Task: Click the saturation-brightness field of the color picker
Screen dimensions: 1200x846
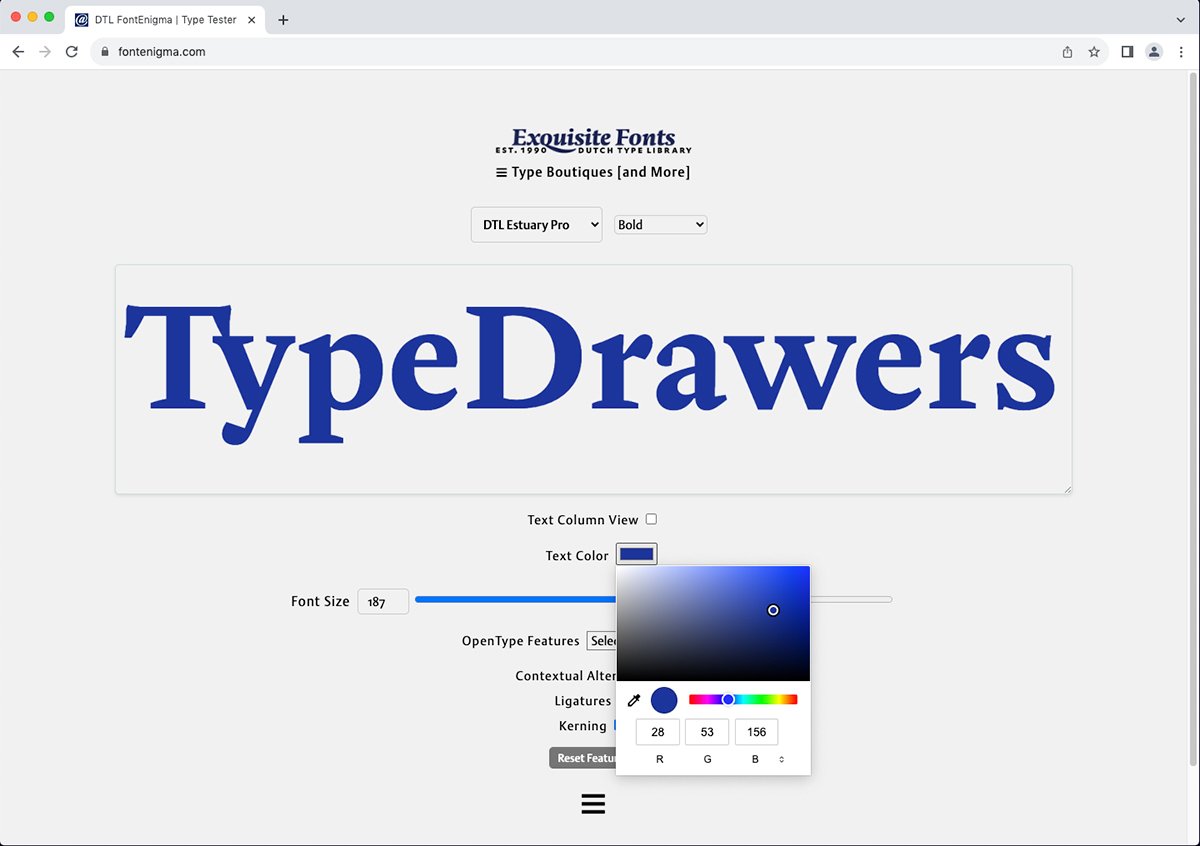Action: click(713, 624)
